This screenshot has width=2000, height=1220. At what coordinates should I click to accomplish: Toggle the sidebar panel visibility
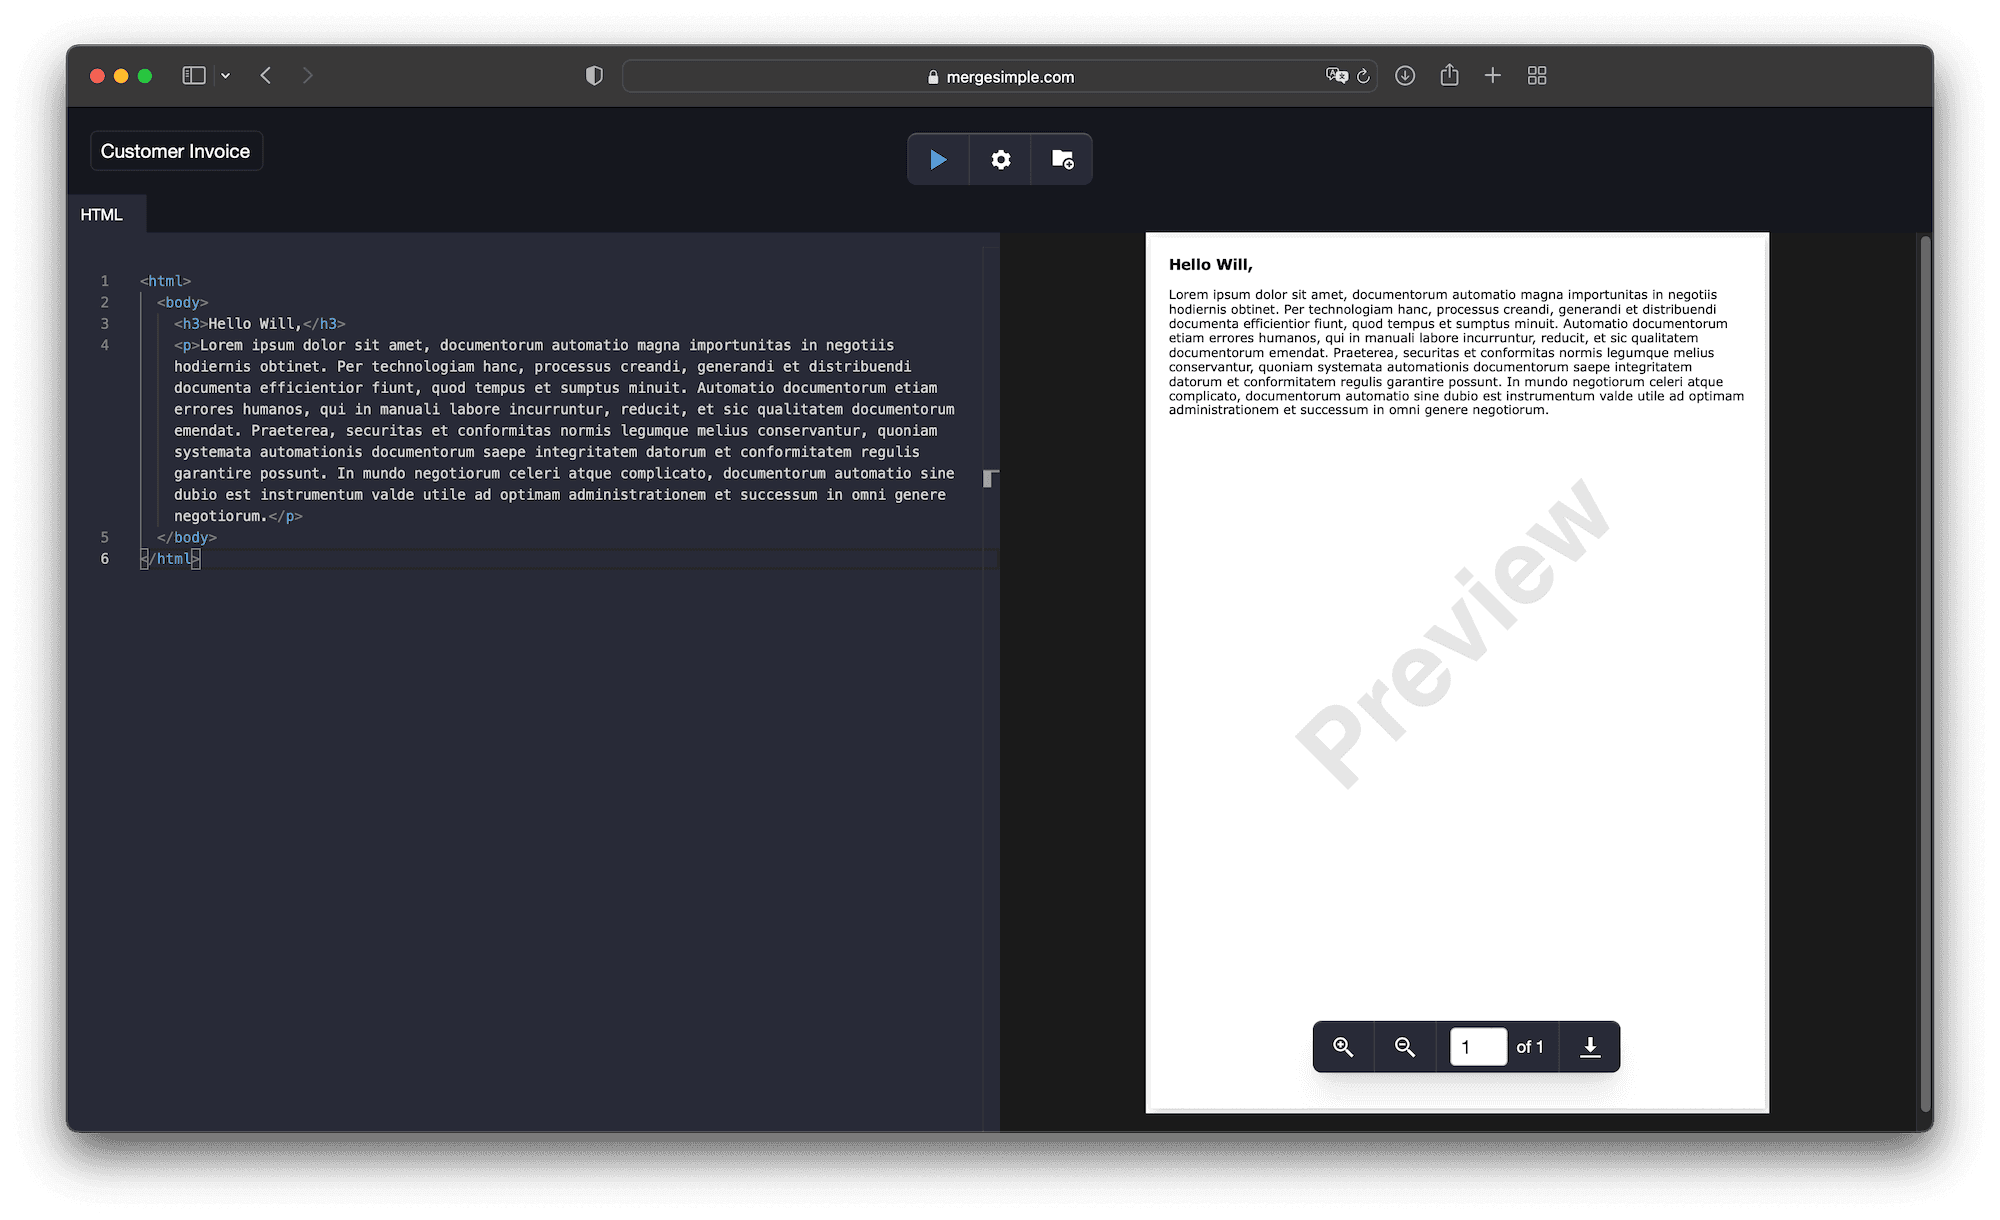(197, 77)
